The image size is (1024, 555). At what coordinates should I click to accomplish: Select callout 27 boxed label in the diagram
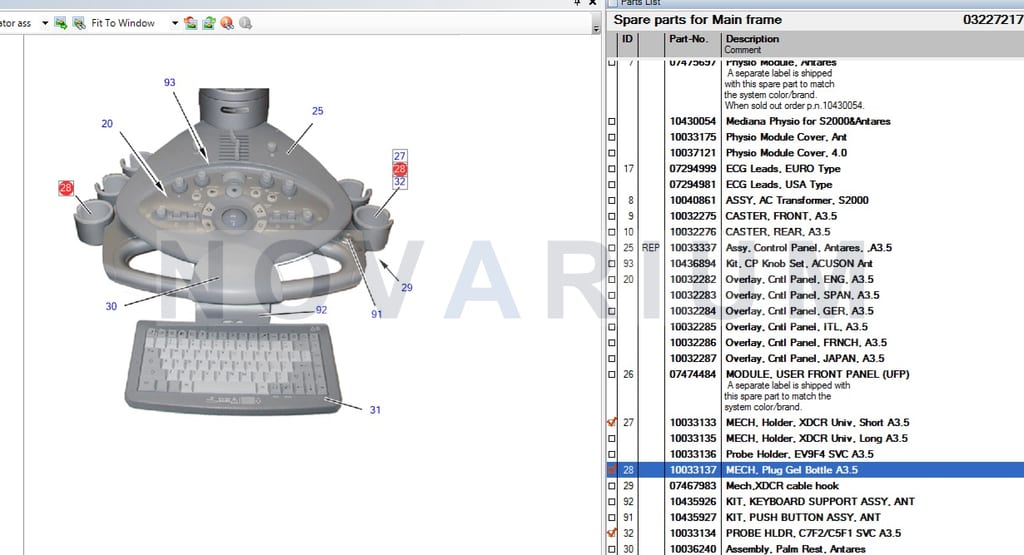[x=400, y=155]
